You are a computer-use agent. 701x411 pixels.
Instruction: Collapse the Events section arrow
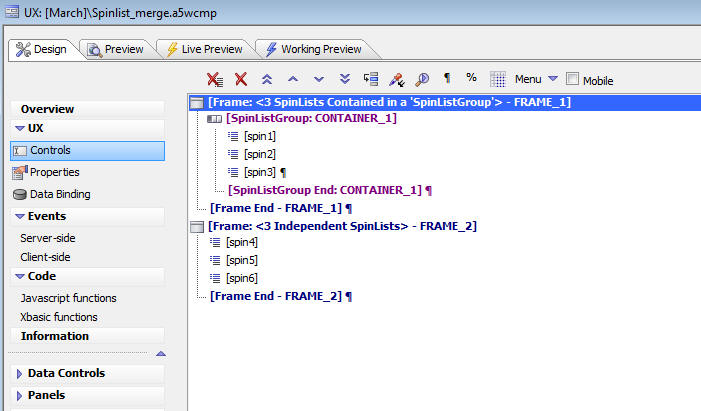[x=19, y=216]
